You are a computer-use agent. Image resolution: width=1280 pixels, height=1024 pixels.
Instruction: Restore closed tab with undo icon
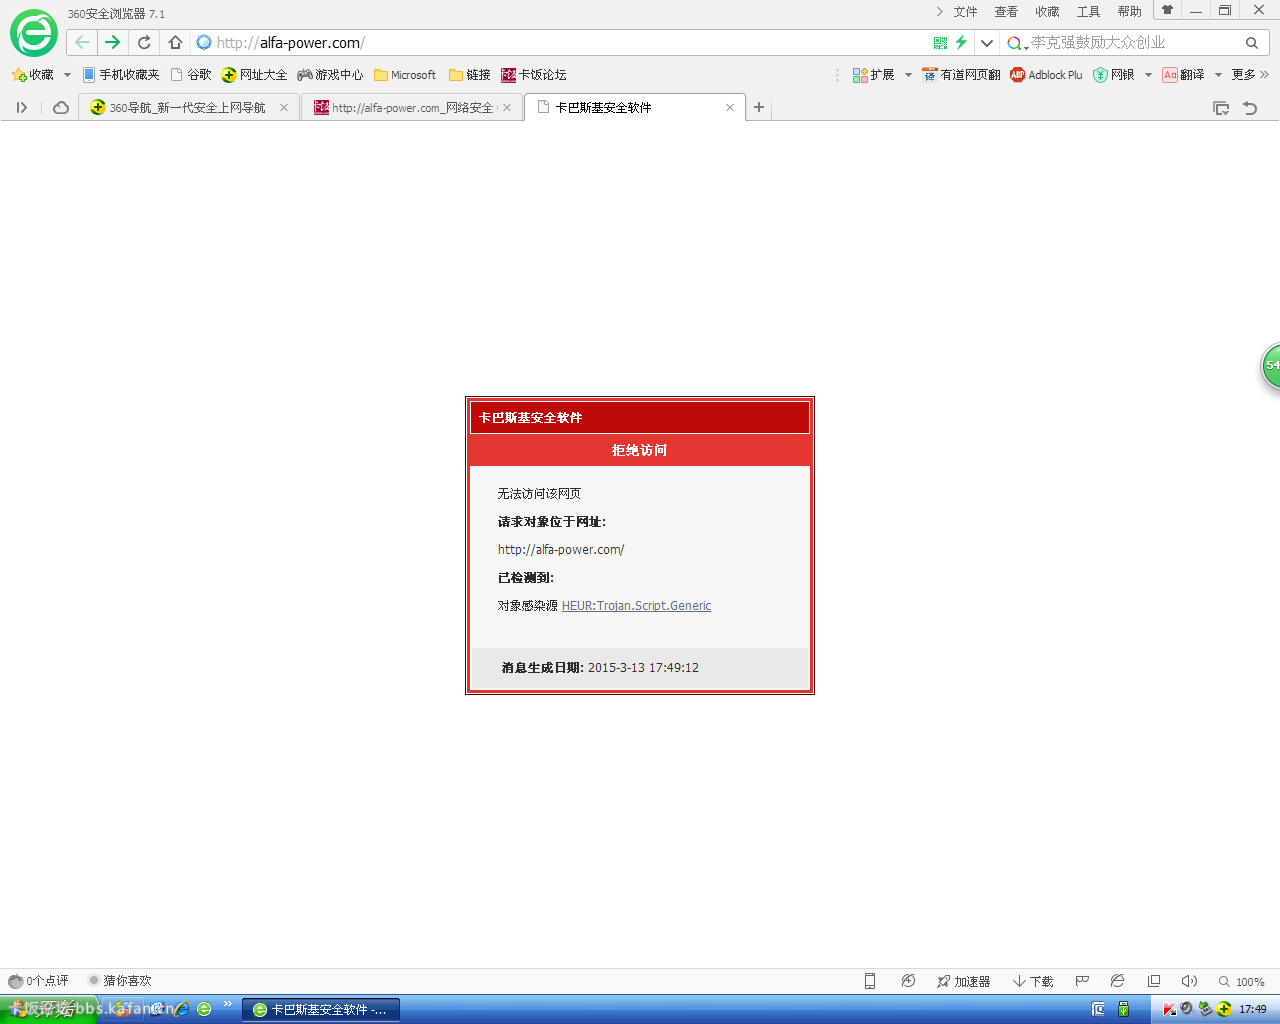[1250, 108]
